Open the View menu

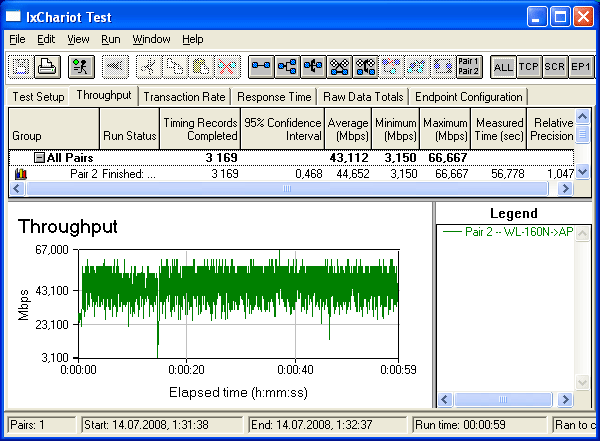[x=78, y=39]
